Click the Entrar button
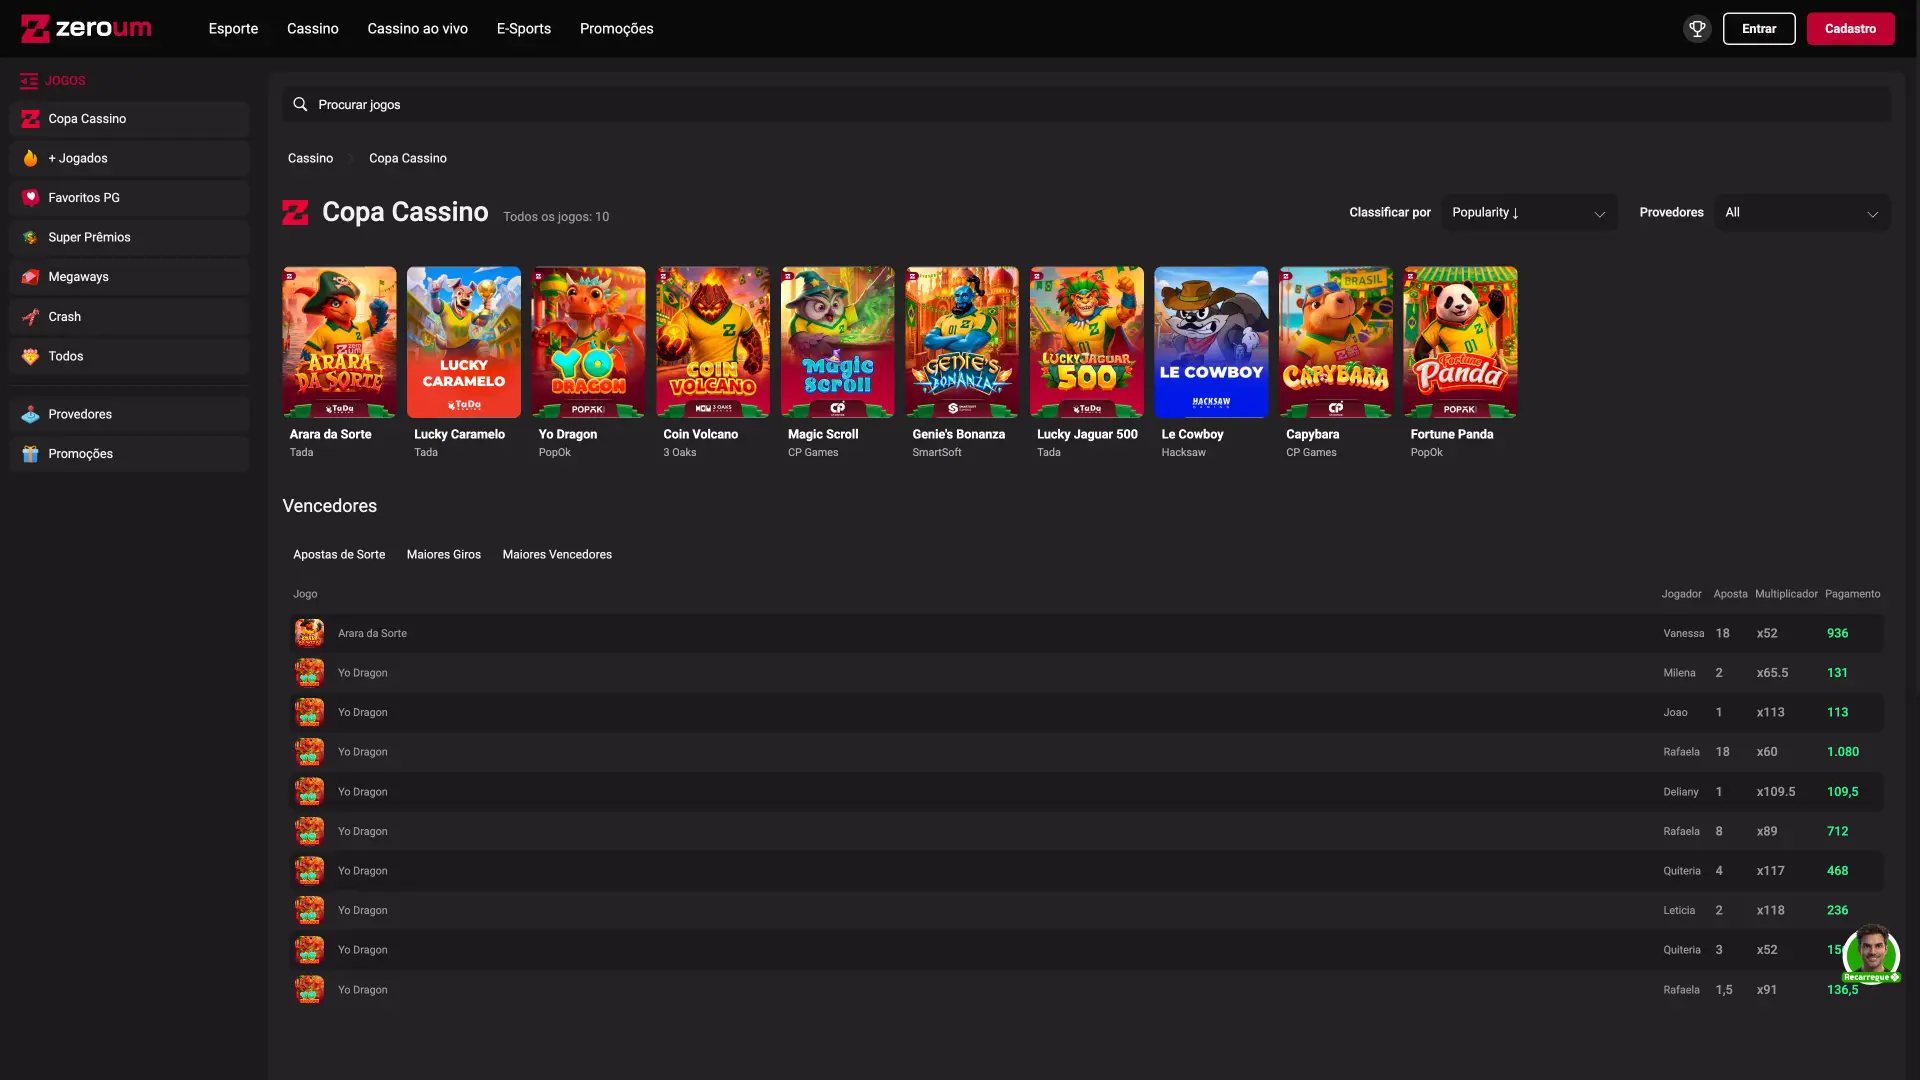The height and width of the screenshot is (1080, 1920). tap(1759, 29)
